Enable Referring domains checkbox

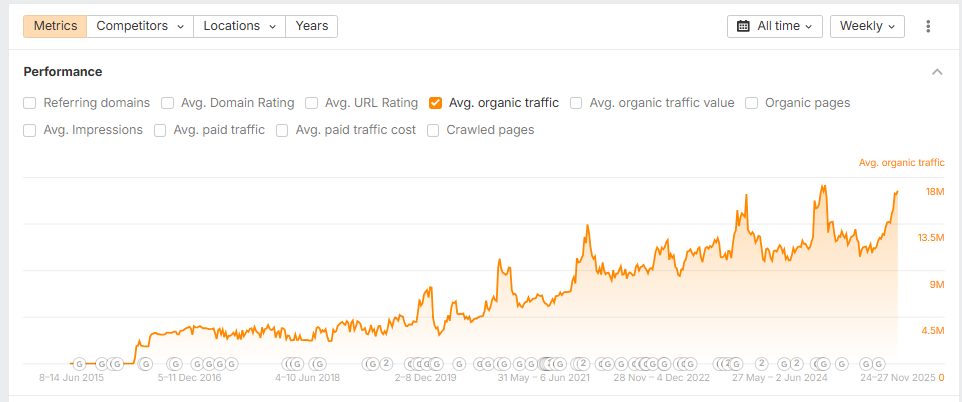click(30, 102)
